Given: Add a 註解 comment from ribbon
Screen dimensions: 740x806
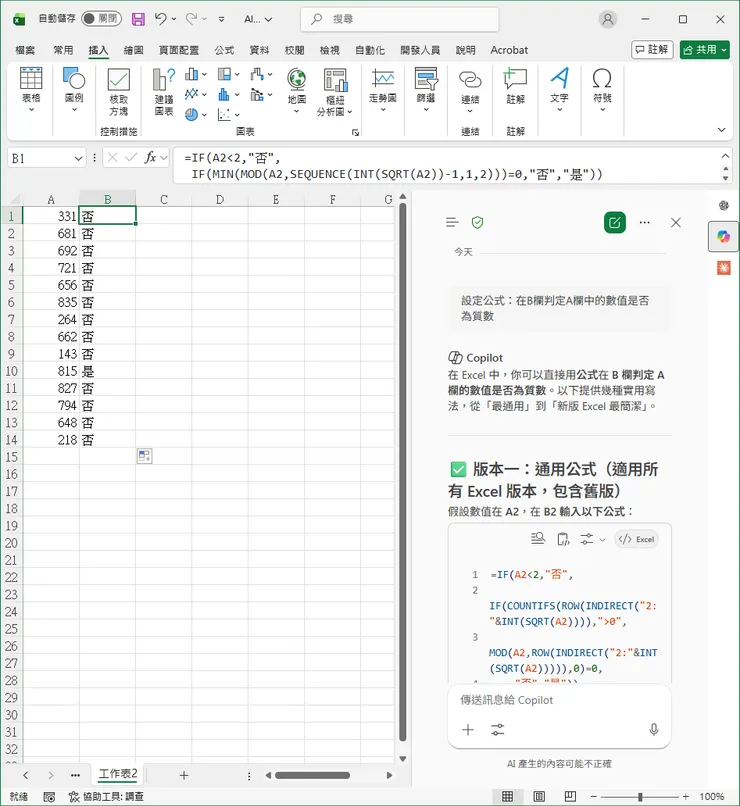Looking at the screenshot, I should (515, 87).
